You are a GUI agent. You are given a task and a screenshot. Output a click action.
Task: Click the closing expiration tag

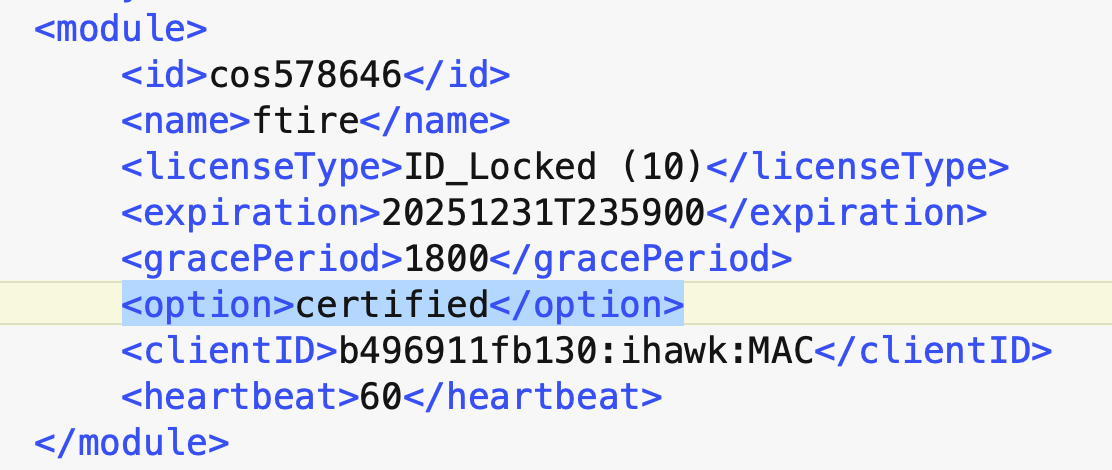pos(845,213)
